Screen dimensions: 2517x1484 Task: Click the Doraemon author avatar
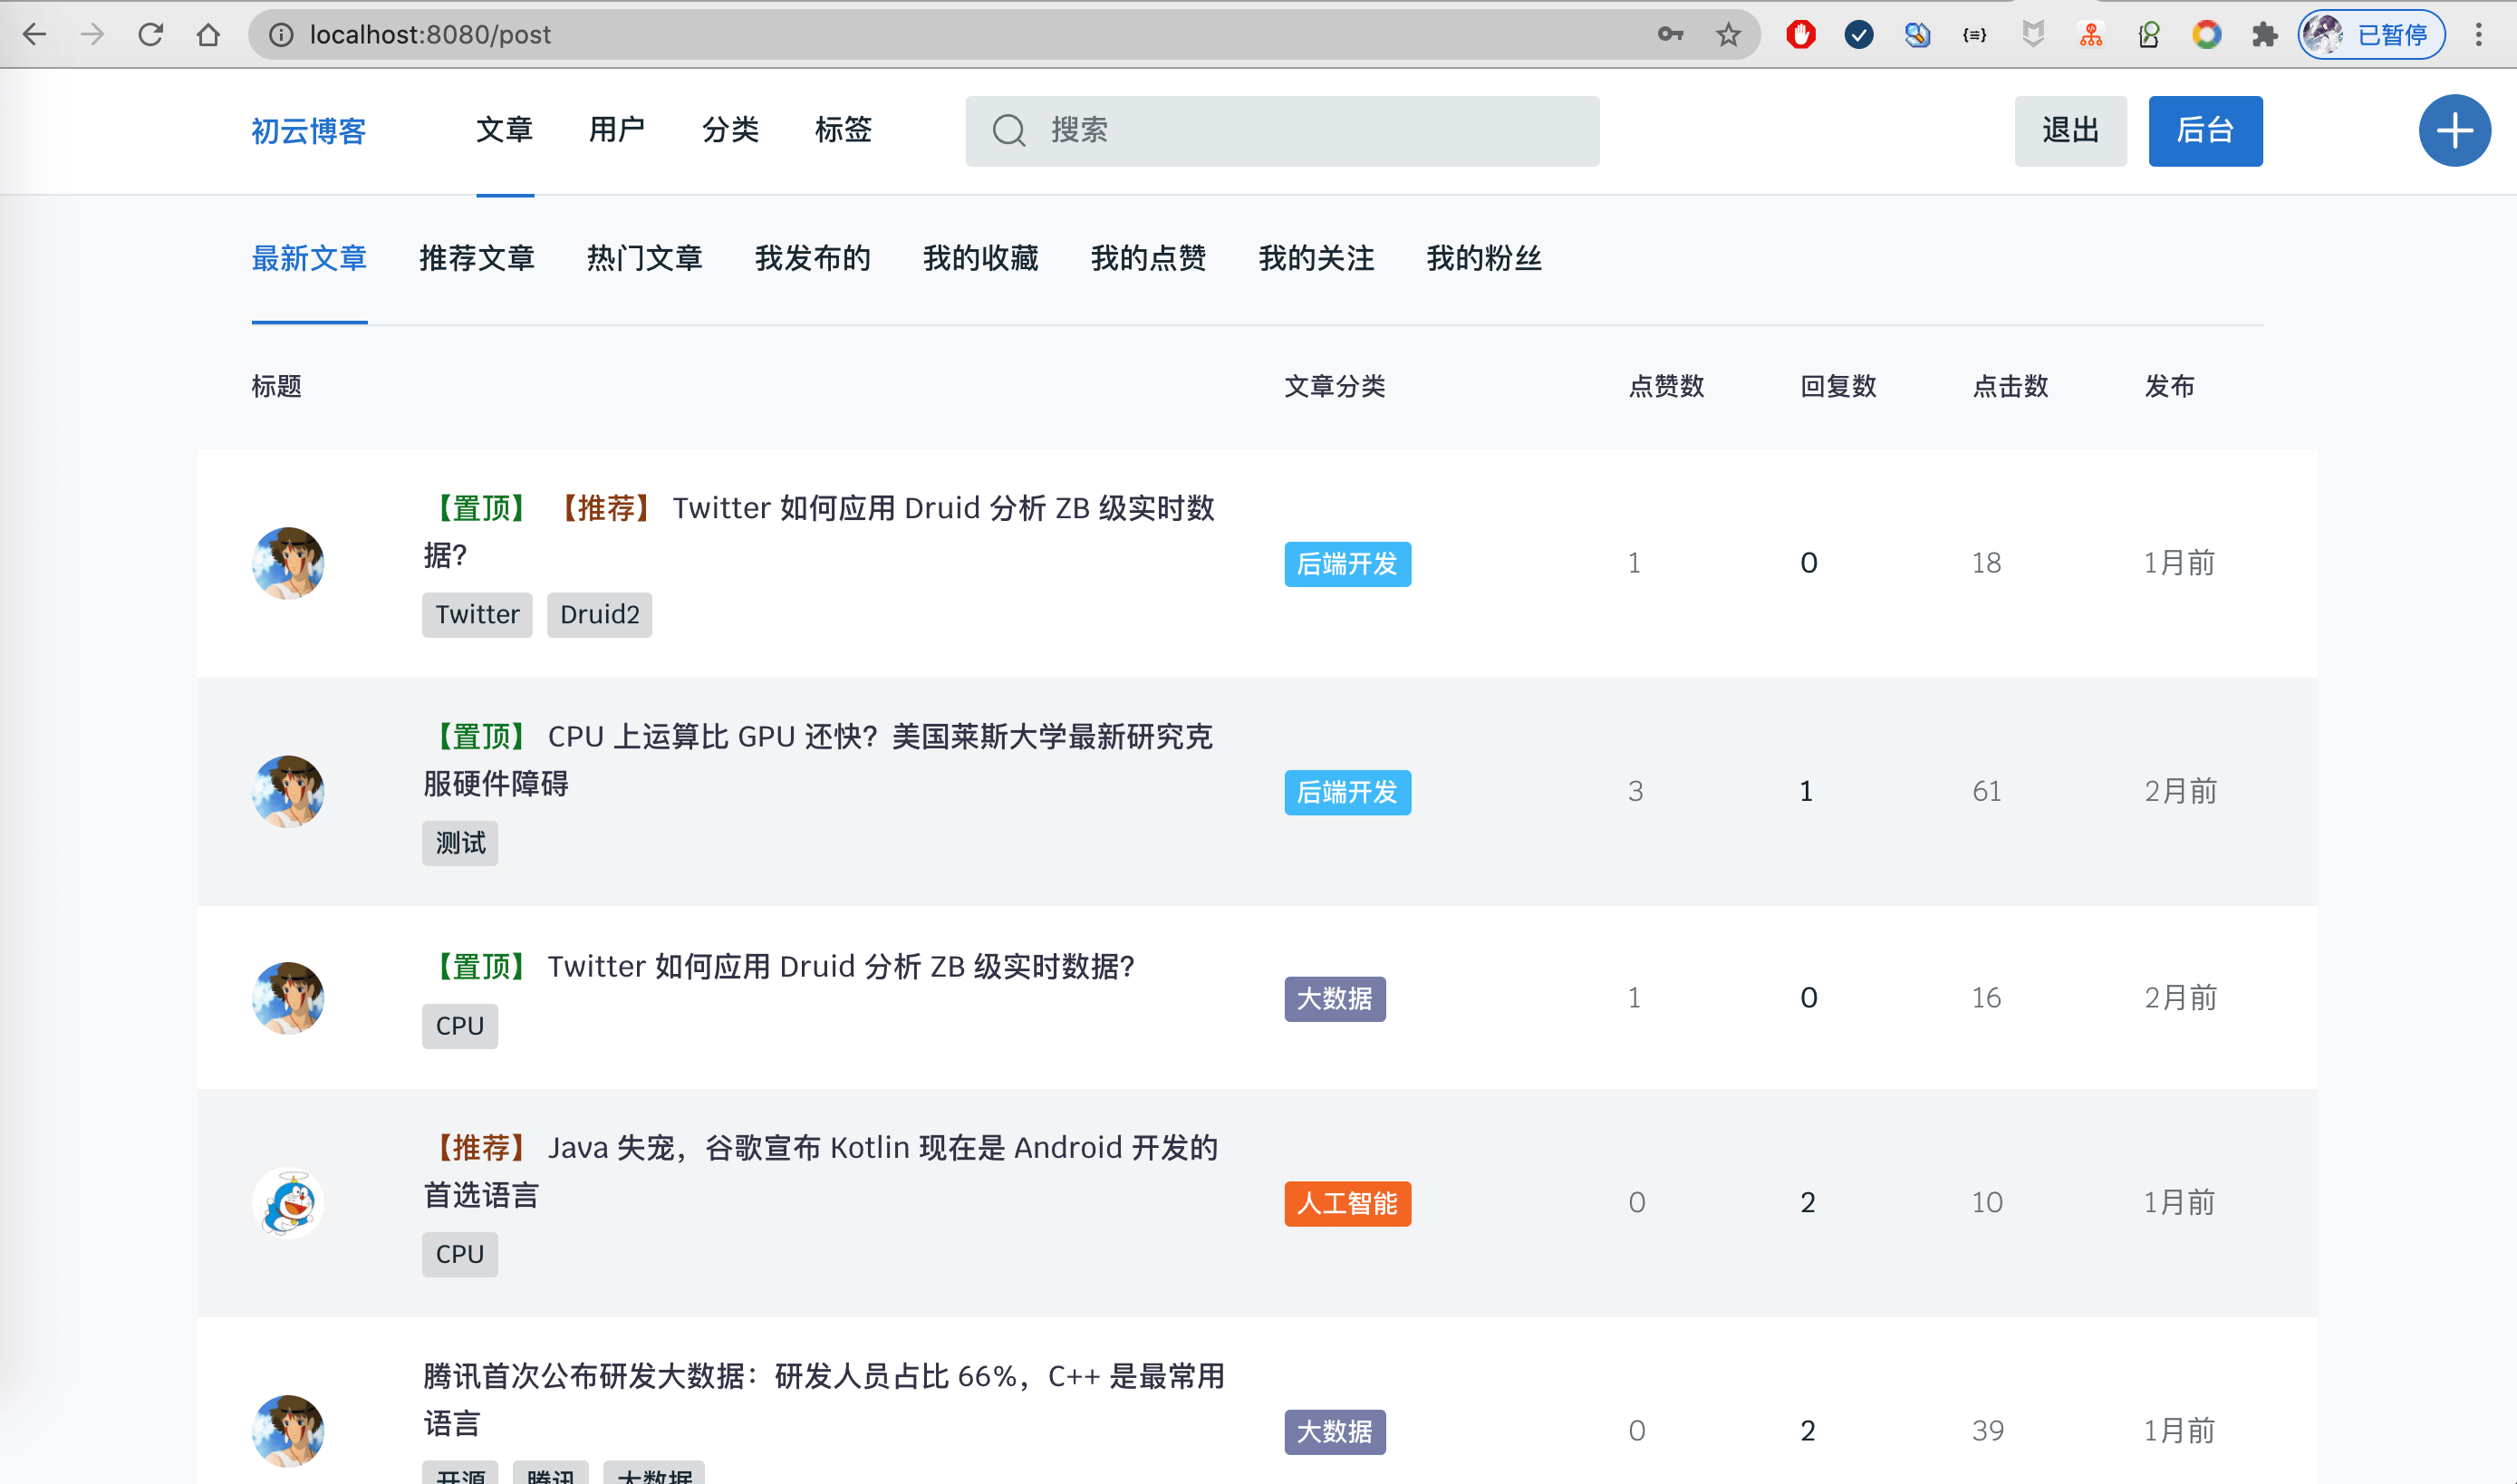pyautogui.click(x=288, y=1203)
